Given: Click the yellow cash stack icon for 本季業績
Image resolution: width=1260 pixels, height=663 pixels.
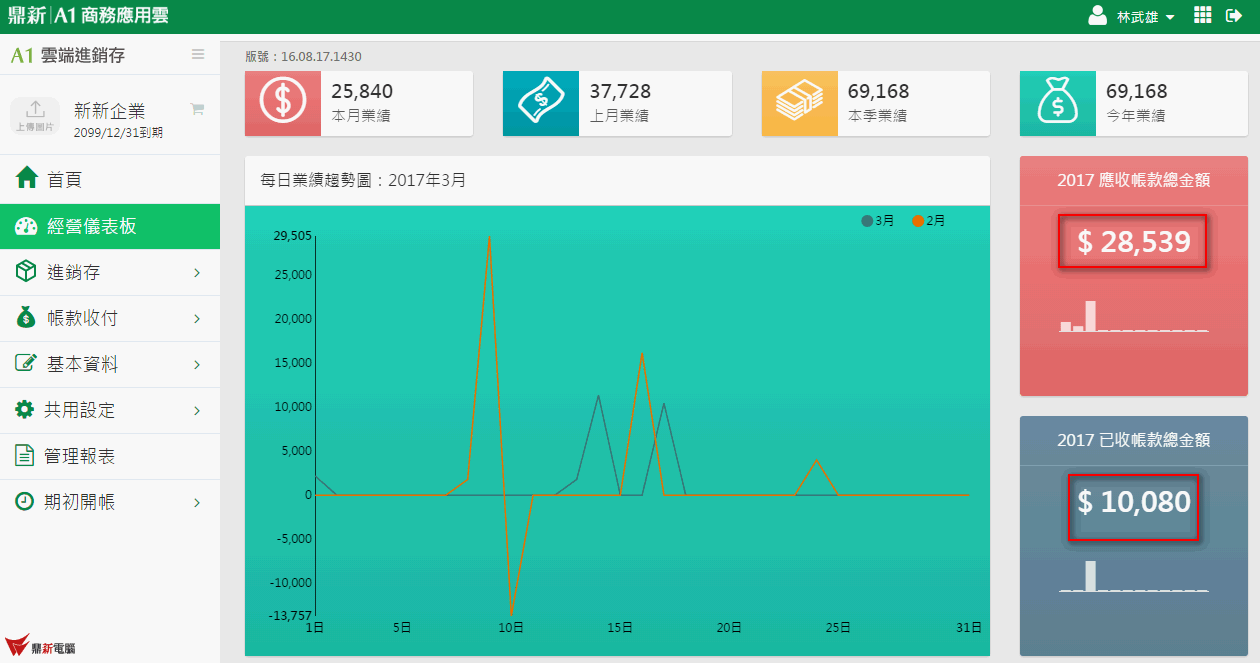Looking at the screenshot, I should tap(800, 103).
